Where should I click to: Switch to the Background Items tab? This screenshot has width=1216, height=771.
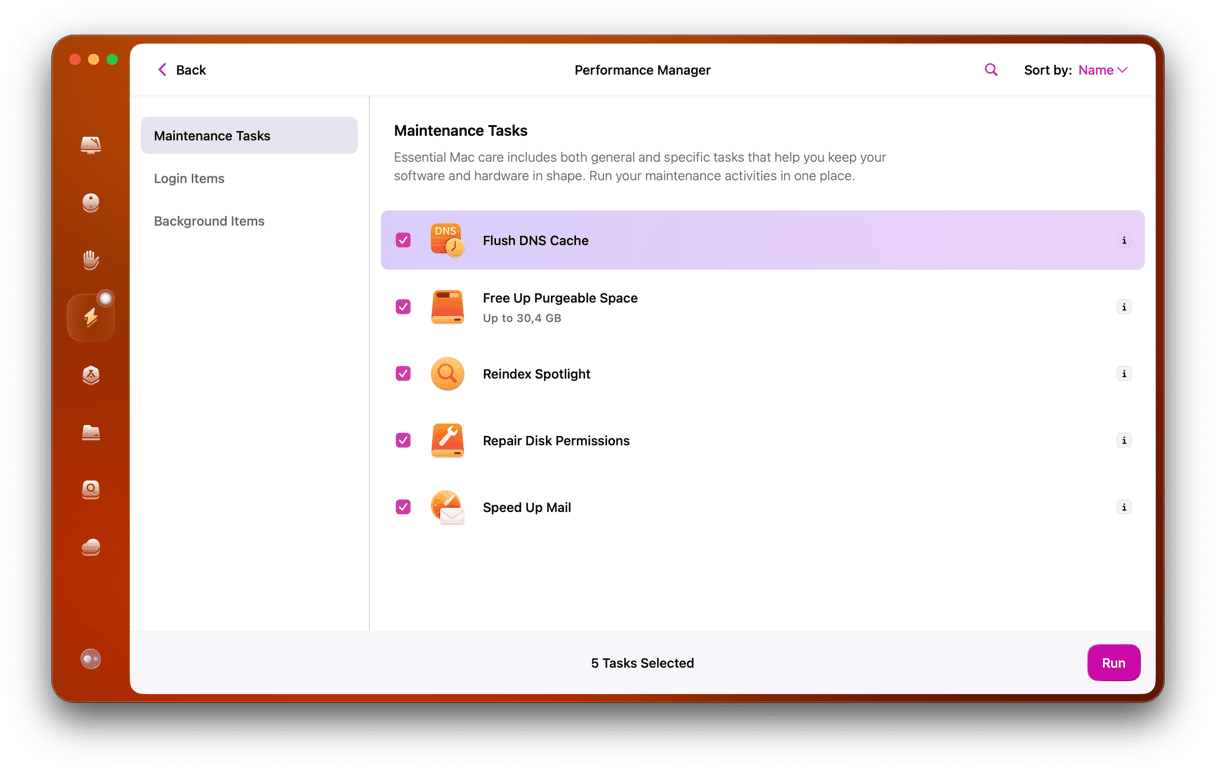209,221
